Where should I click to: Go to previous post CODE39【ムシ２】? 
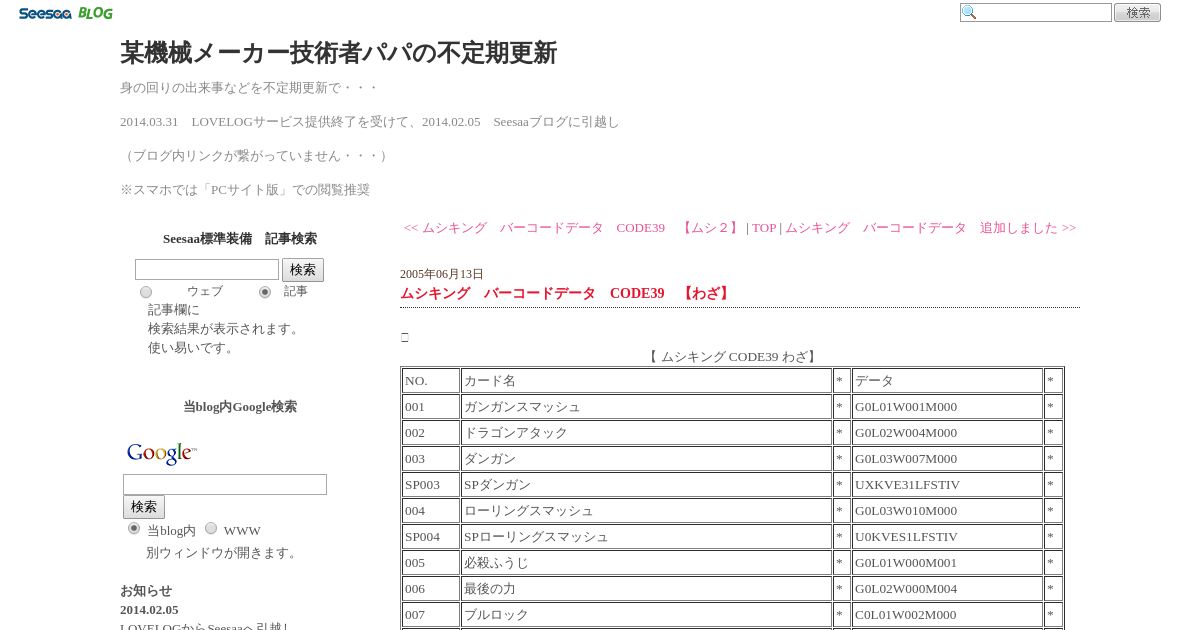[572, 228]
